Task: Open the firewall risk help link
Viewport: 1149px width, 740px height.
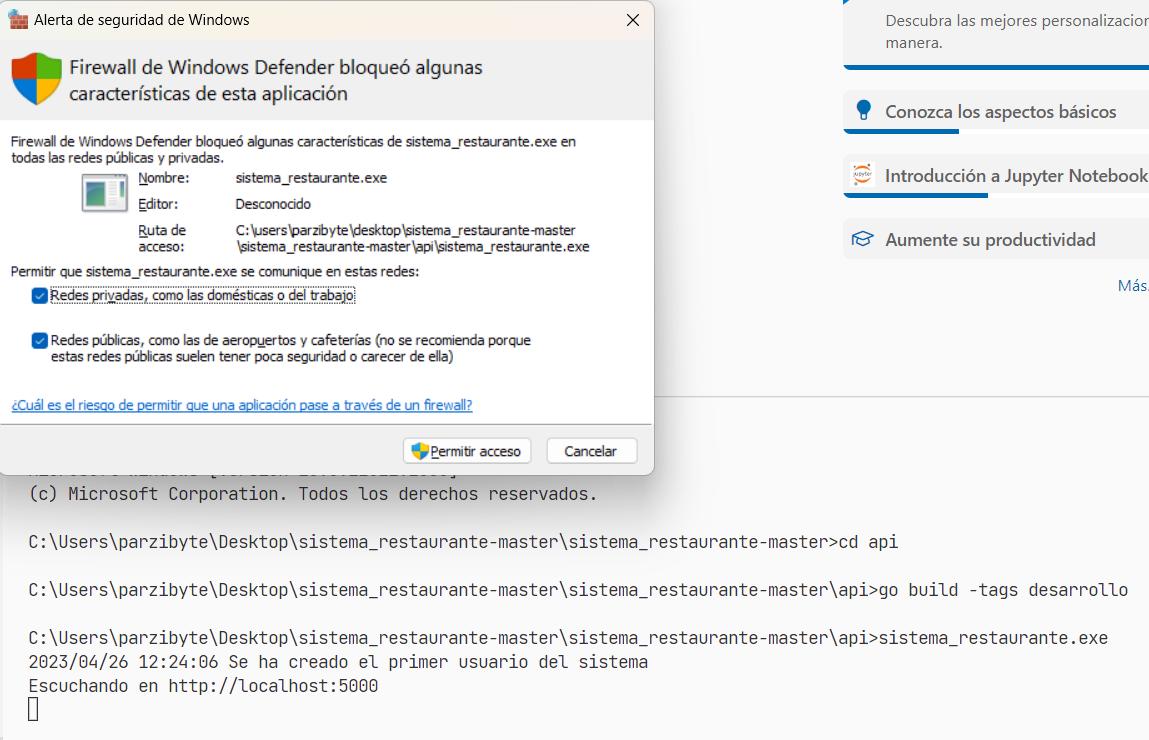Action: pyautogui.click(x=242, y=405)
